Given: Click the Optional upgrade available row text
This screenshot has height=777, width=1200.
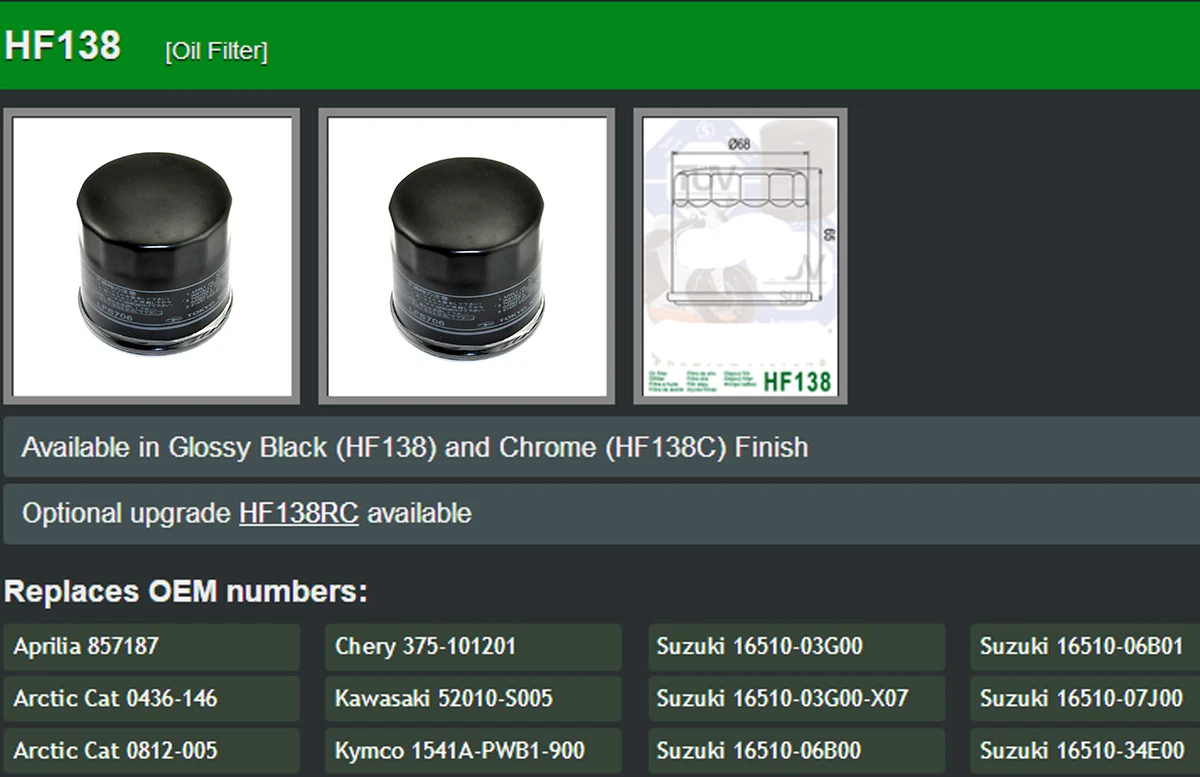Looking at the screenshot, I should click(246, 514).
